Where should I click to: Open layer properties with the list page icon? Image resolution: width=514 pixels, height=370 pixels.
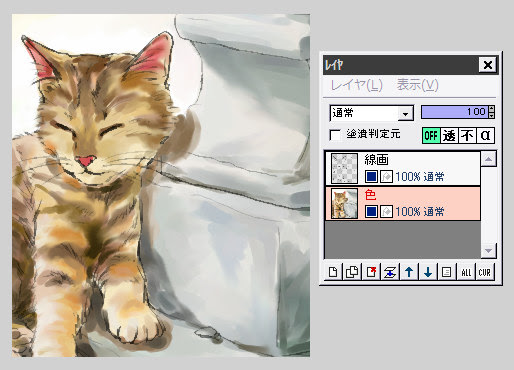[x=447, y=272]
